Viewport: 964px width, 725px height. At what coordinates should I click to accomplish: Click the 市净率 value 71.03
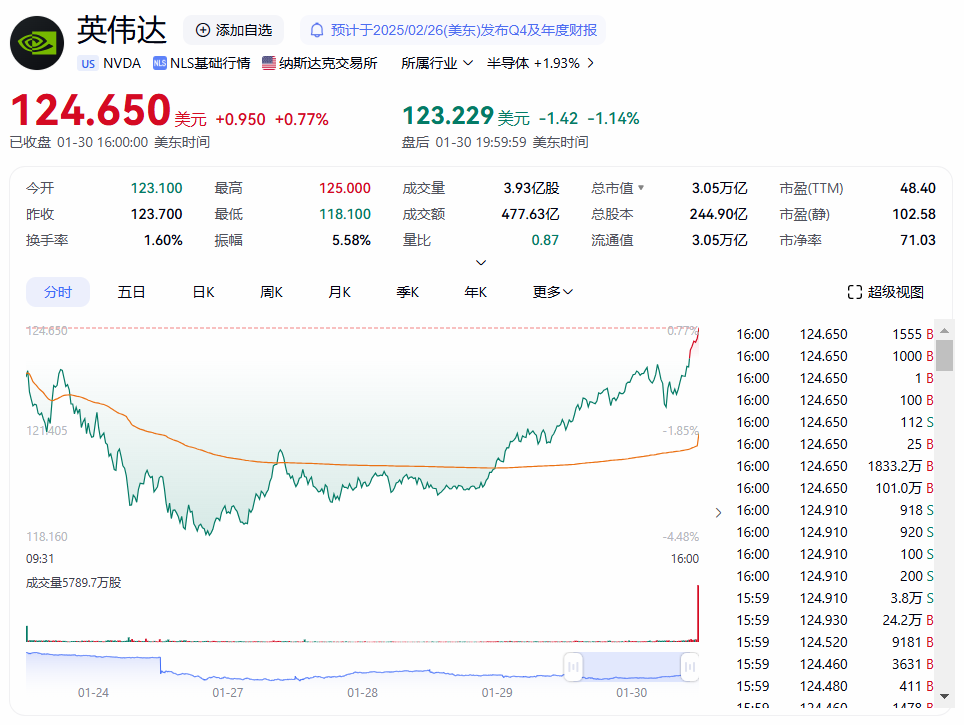tap(918, 240)
